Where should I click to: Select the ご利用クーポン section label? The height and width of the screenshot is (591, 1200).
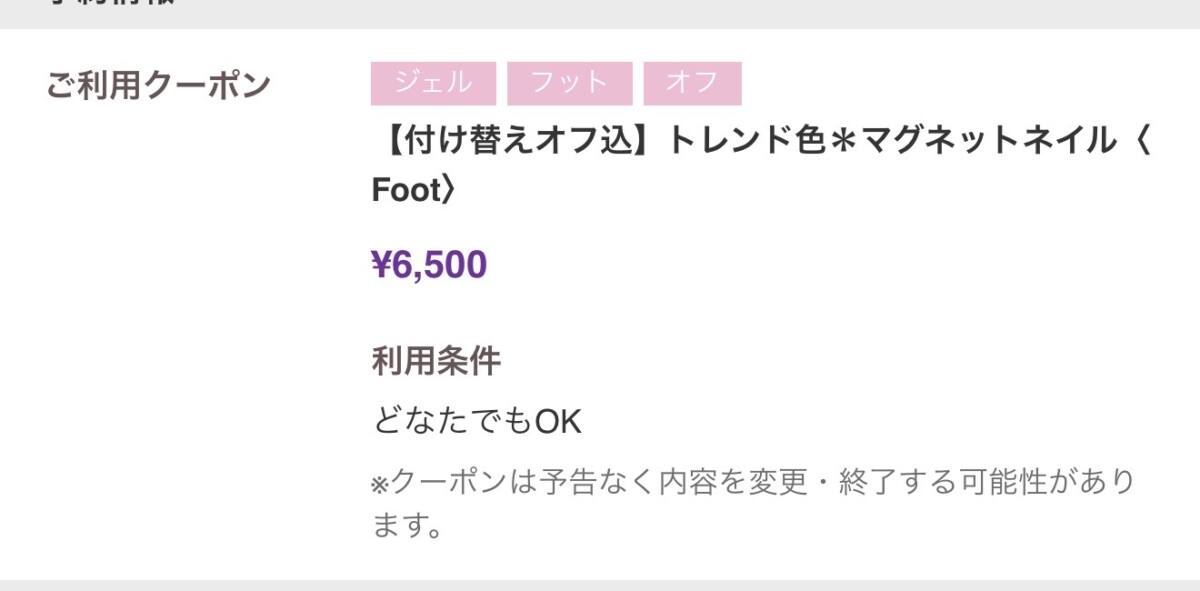[158, 86]
